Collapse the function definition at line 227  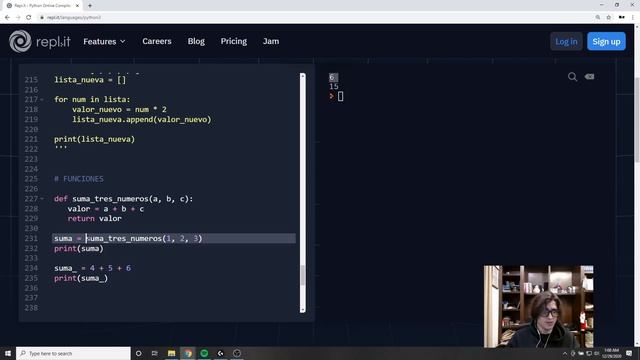tap(42, 199)
